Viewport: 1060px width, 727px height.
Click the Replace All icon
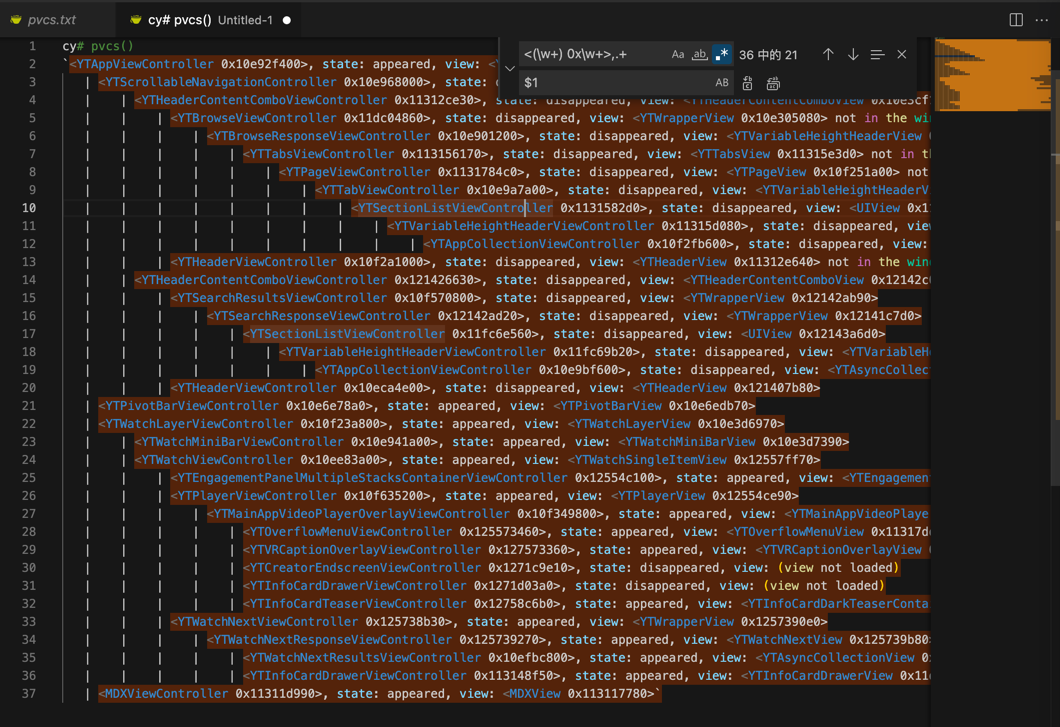pos(773,83)
